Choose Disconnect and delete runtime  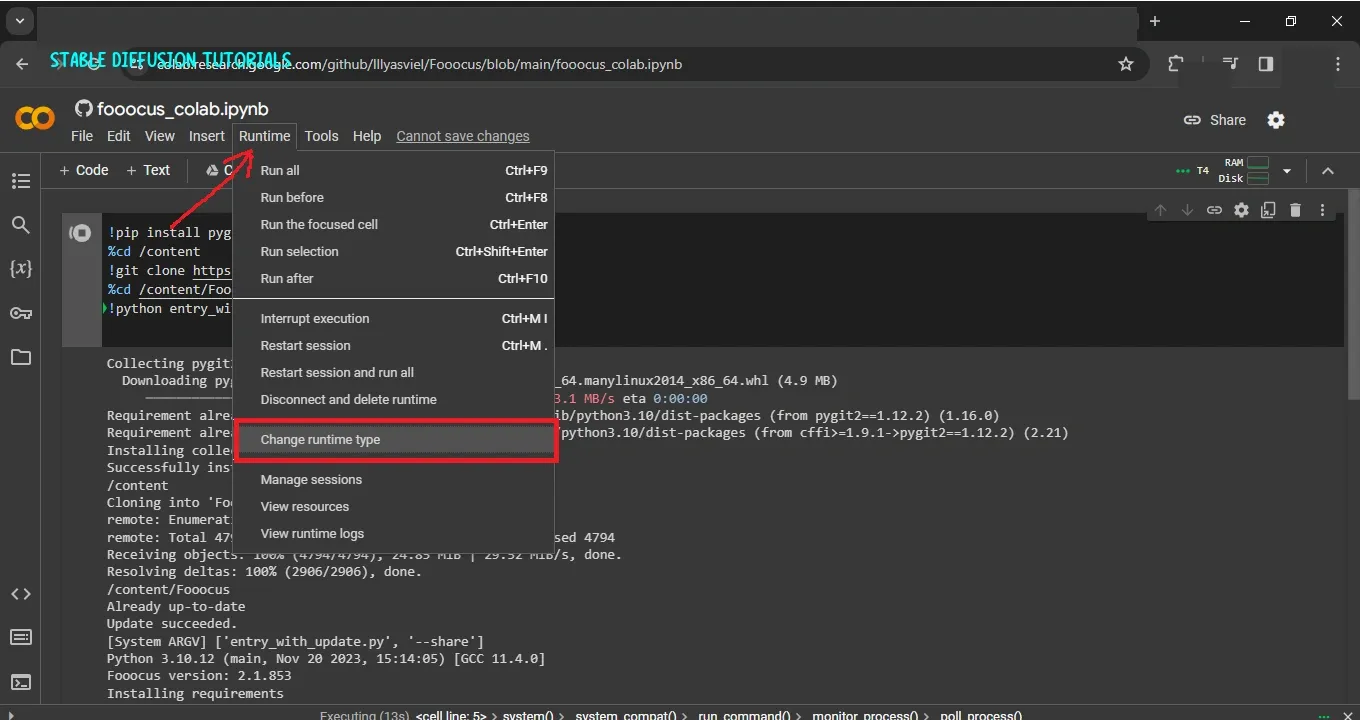coord(394,400)
